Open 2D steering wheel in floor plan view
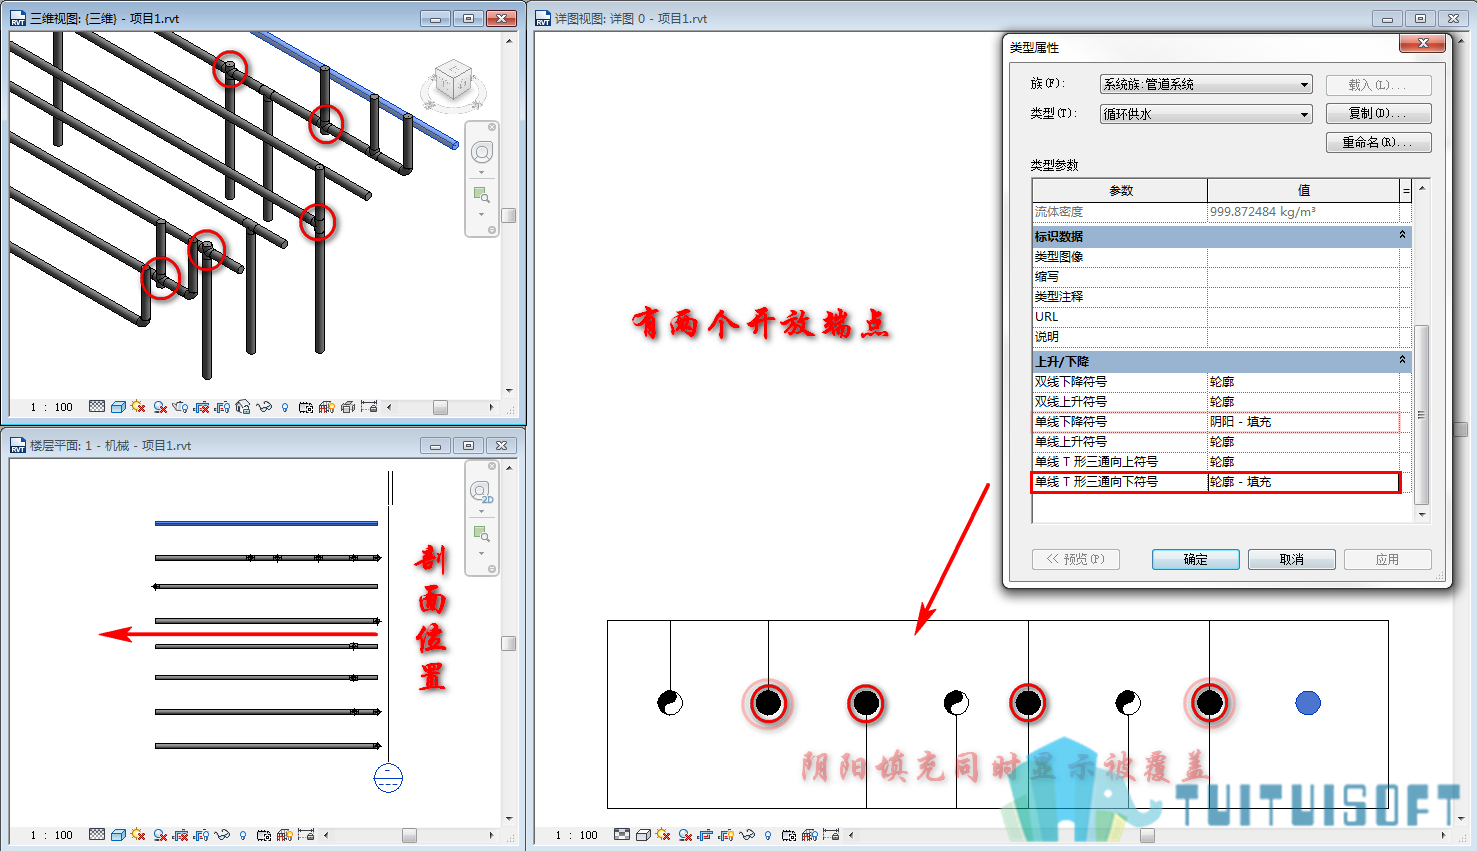This screenshot has width=1477, height=851. coord(482,491)
